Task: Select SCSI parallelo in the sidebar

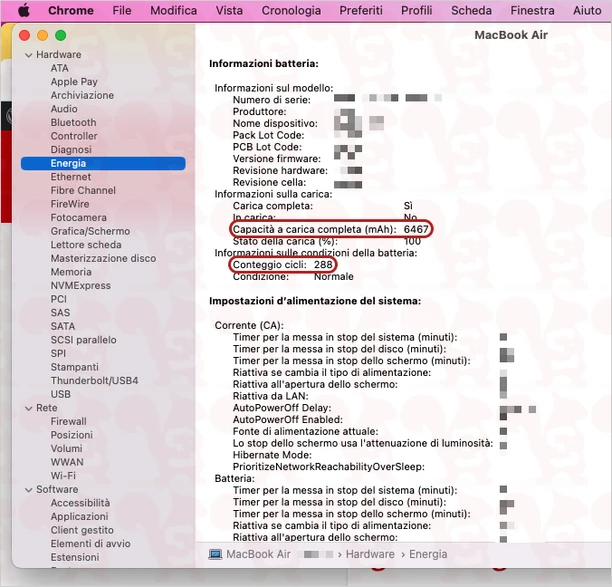Action: tap(84, 340)
